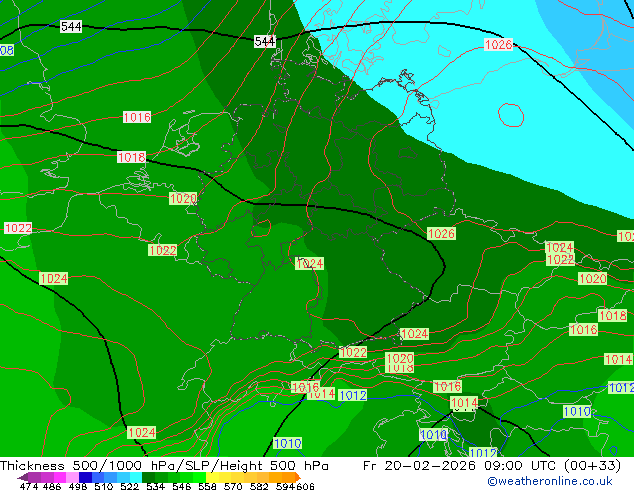Viewport: 634px width, 490px height.
Task: Select the legend value 570
Action: pyautogui.click(x=233, y=486)
